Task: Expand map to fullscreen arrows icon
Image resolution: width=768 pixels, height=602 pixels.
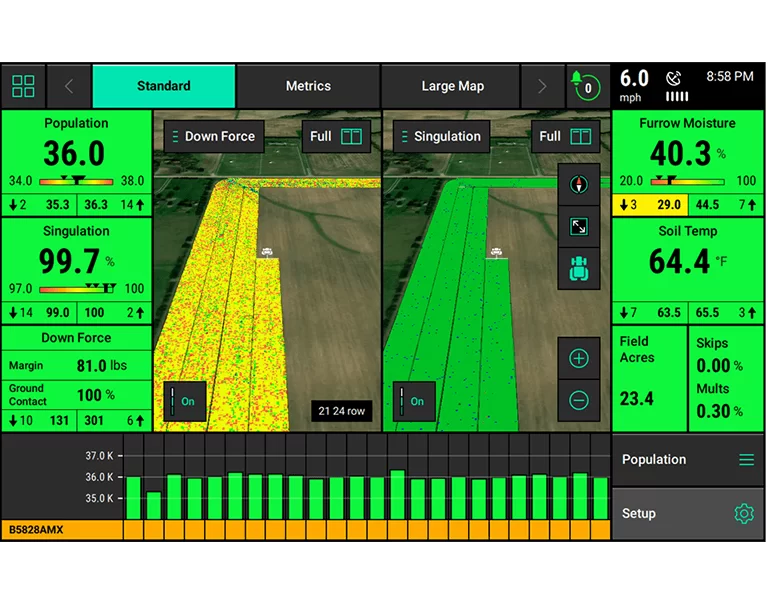Action: pyautogui.click(x=578, y=227)
